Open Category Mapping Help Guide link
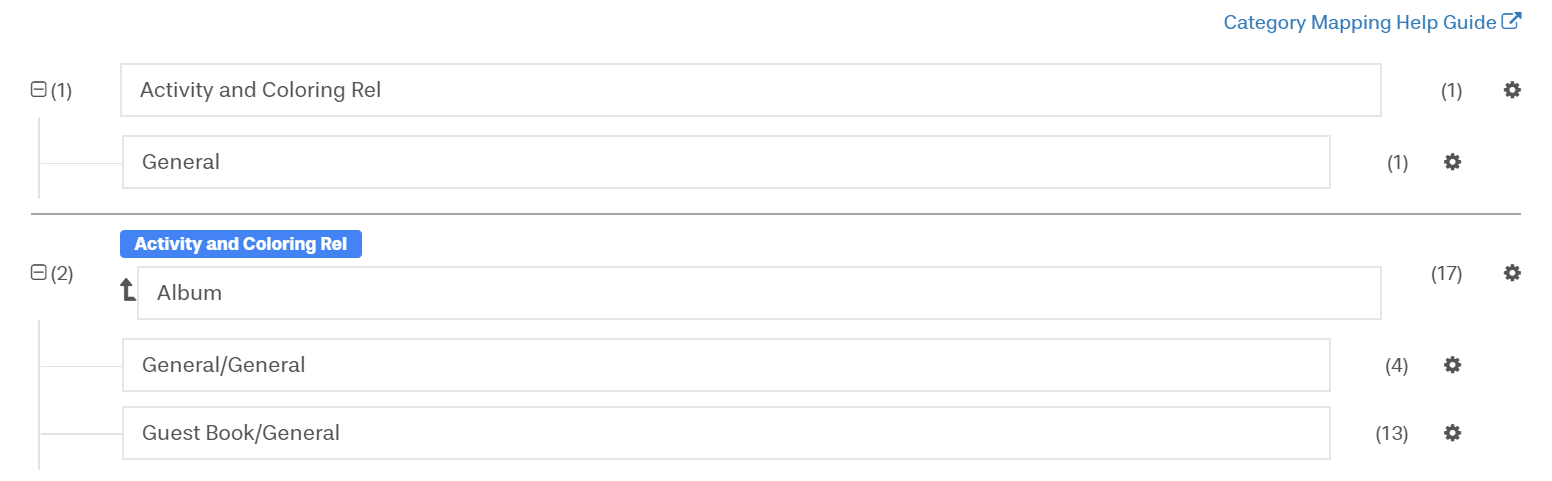1552x481 pixels. point(1360,22)
